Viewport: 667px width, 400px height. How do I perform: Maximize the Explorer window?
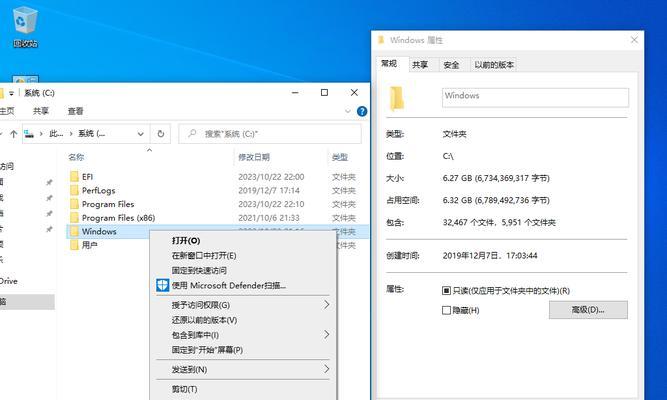(324, 92)
